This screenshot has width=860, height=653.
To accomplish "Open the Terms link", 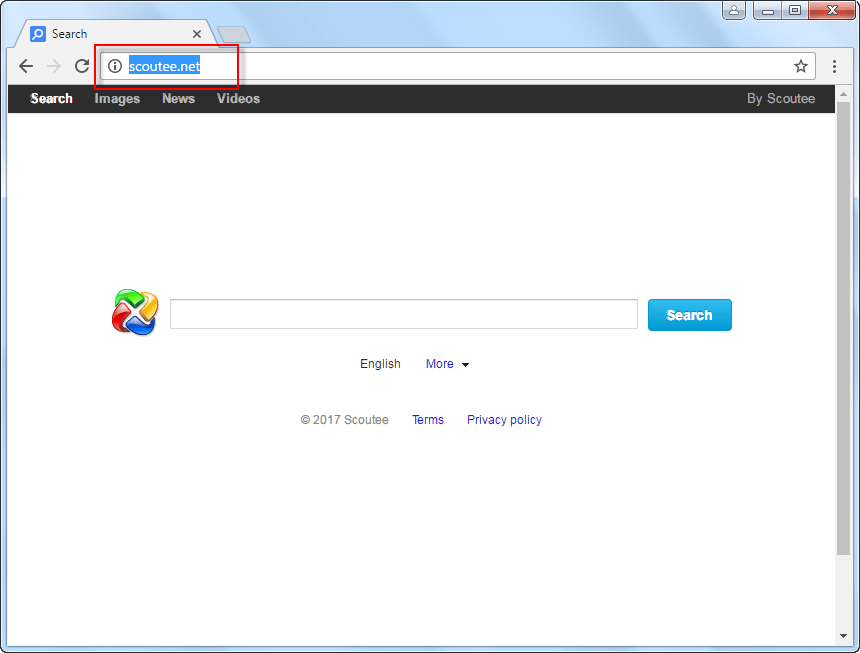I will (428, 420).
